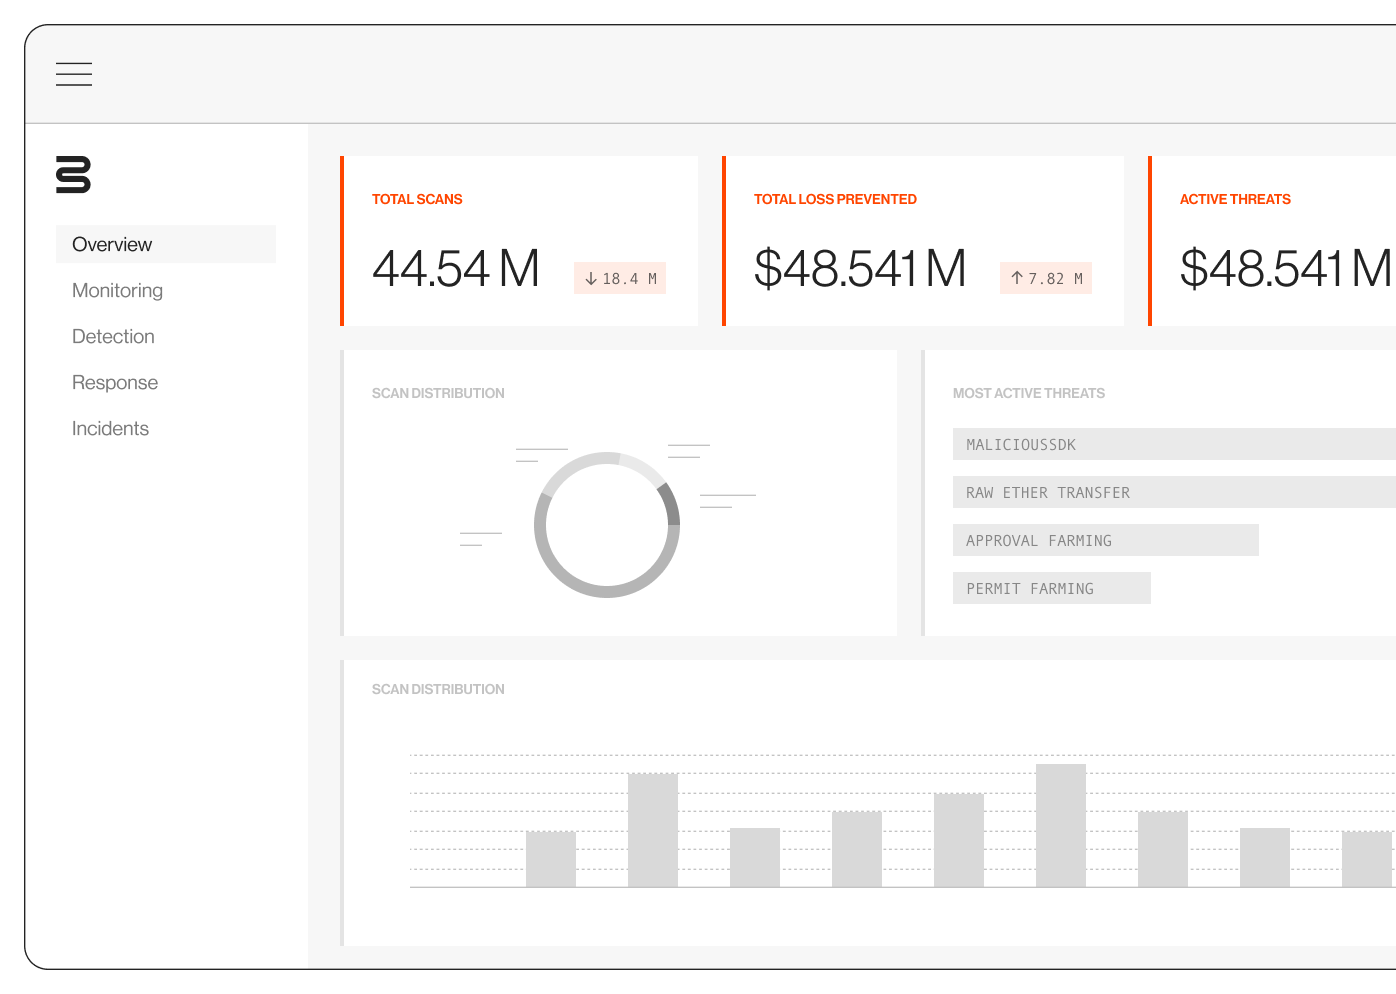
Task: Open the hamburger navigation menu
Action: (x=74, y=74)
